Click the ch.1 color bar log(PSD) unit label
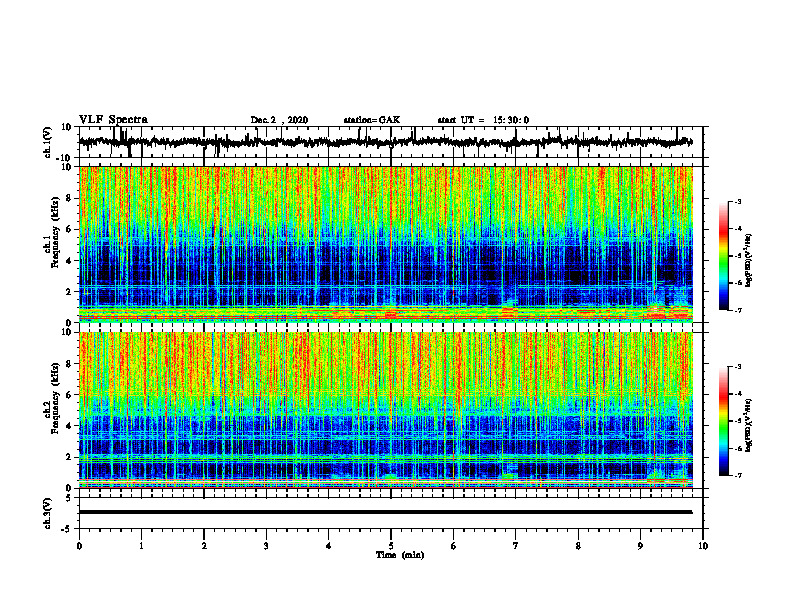Screen dimensions: 792x612 click(x=748, y=260)
